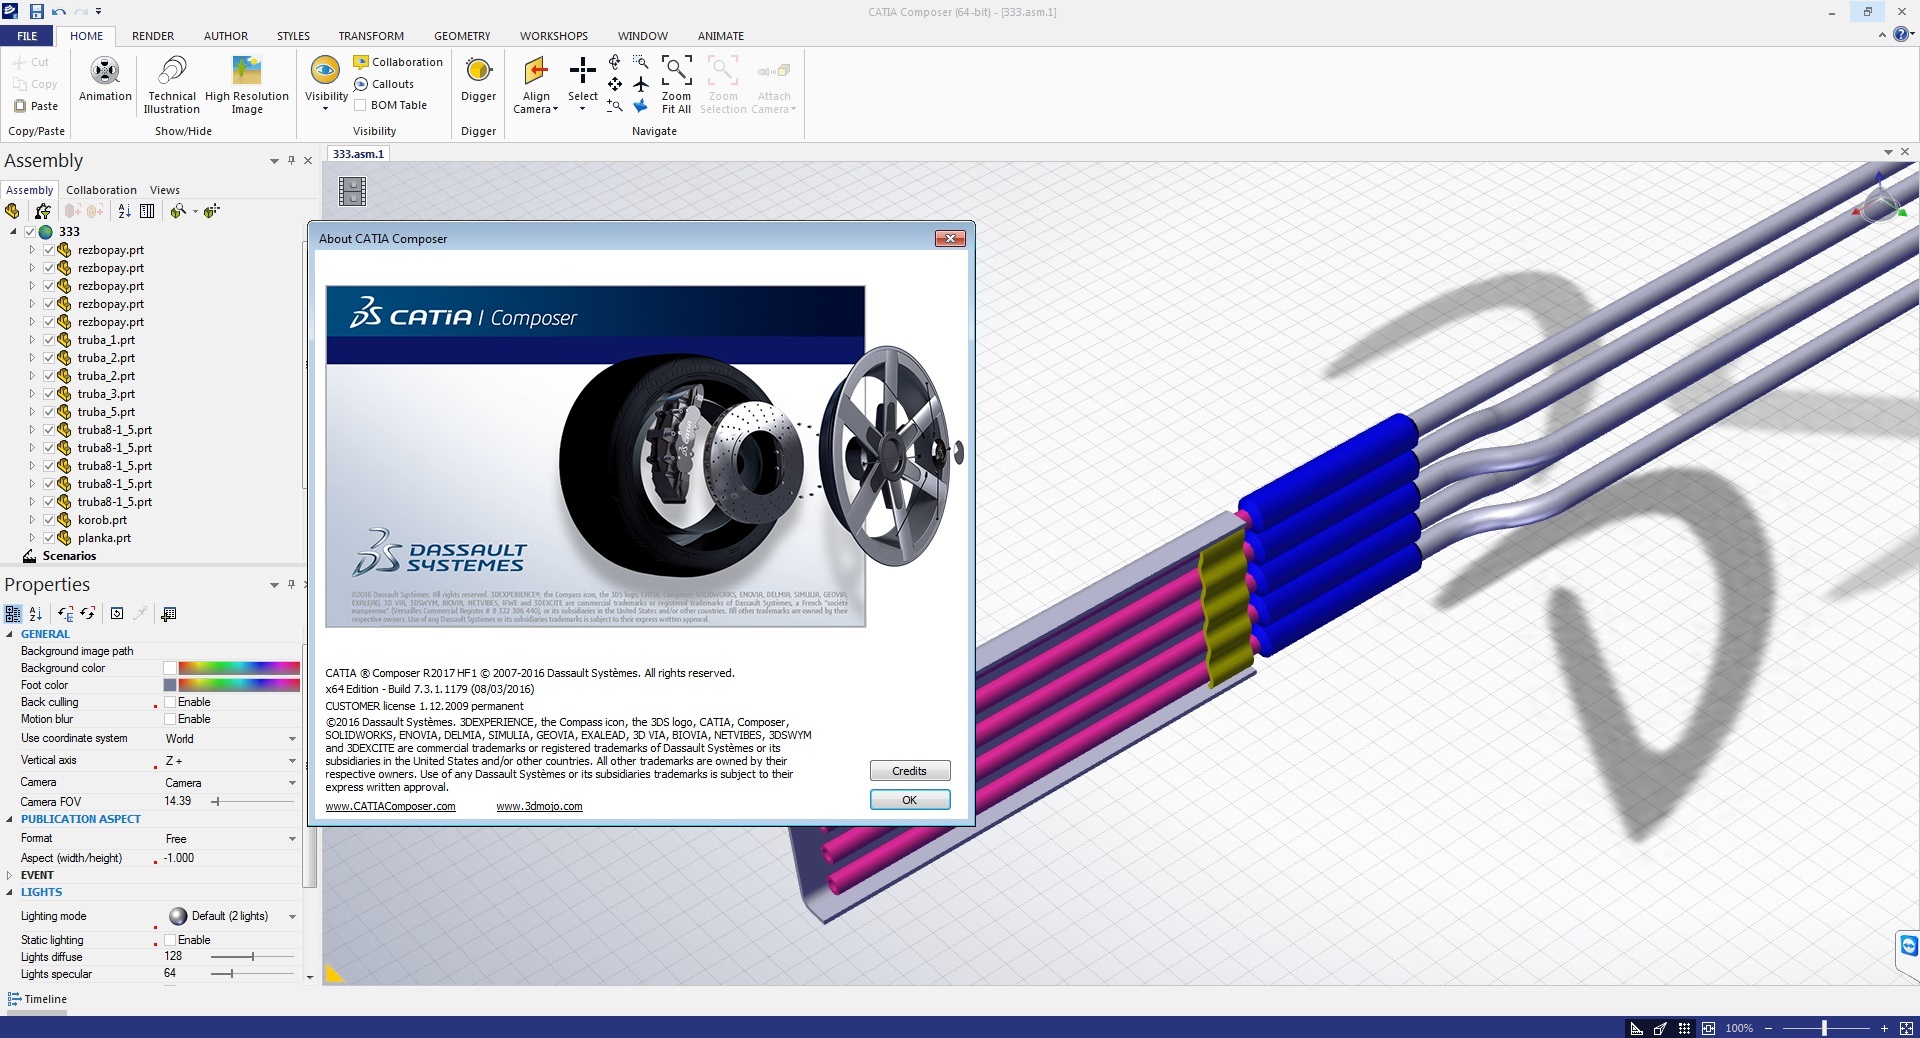
Task: Click the Timeline button at the bottom
Action: click(37, 999)
